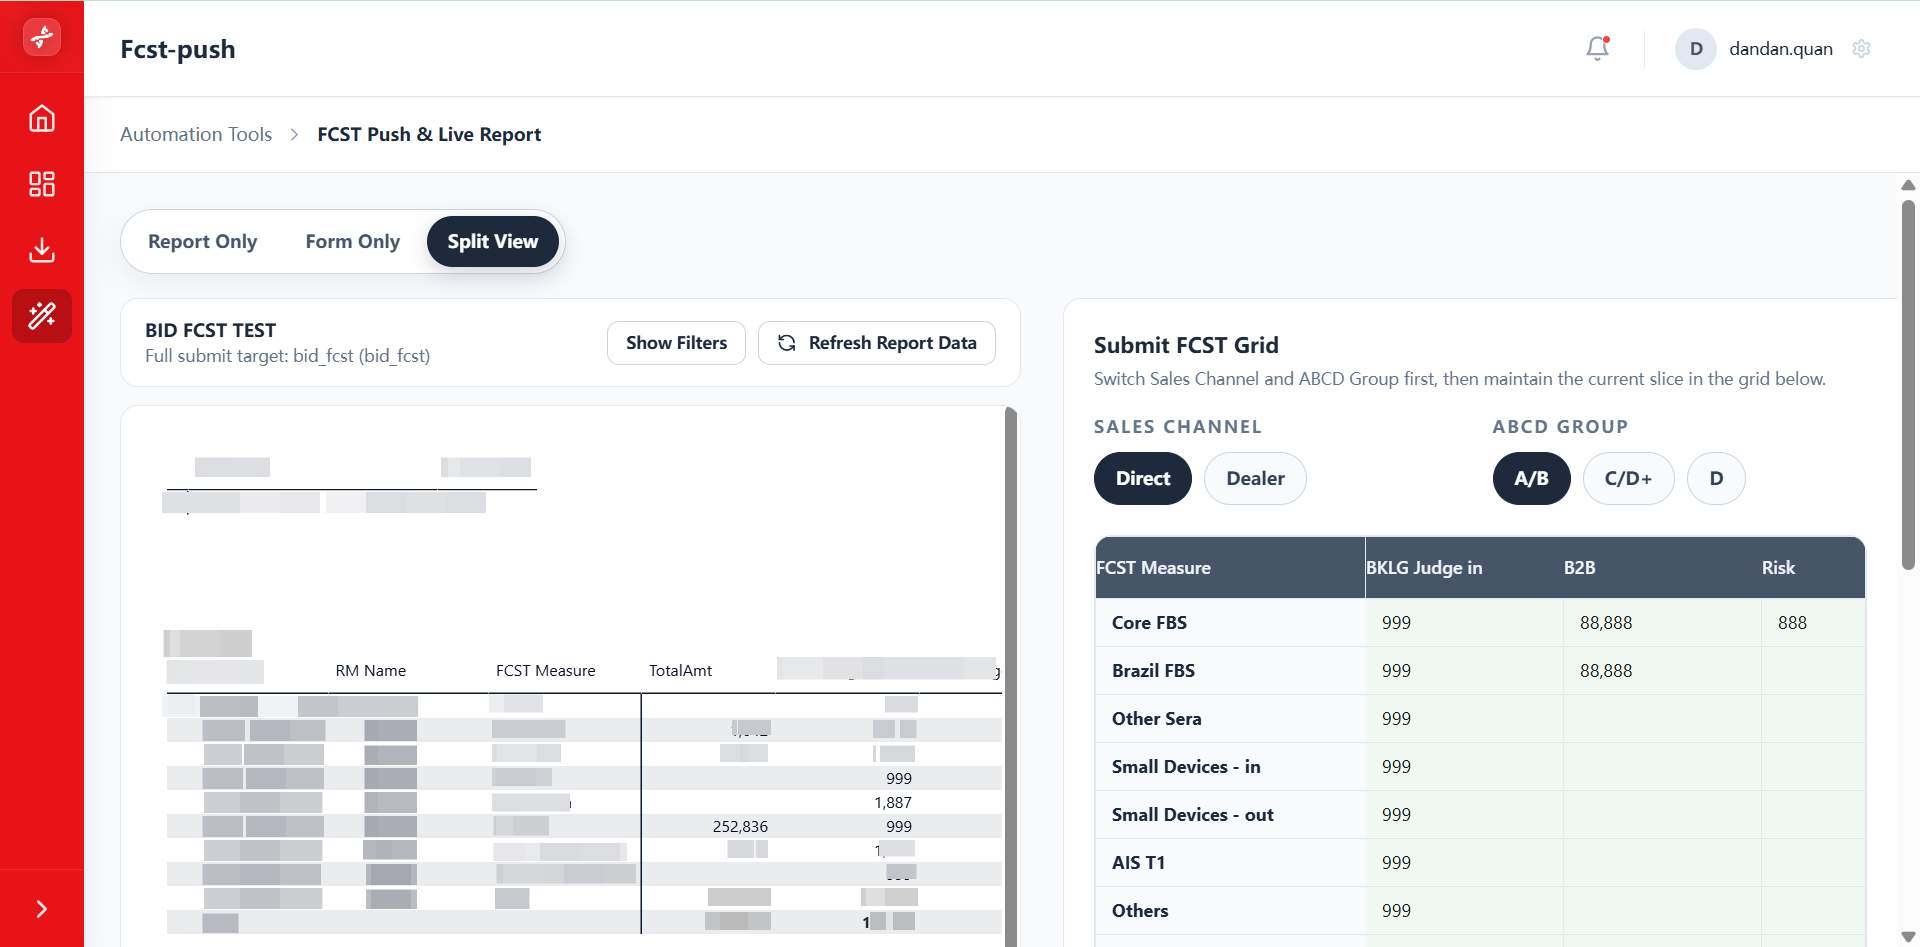Image resolution: width=1920 pixels, height=947 pixels.
Task: Open the notification bell
Action: (1597, 48)
